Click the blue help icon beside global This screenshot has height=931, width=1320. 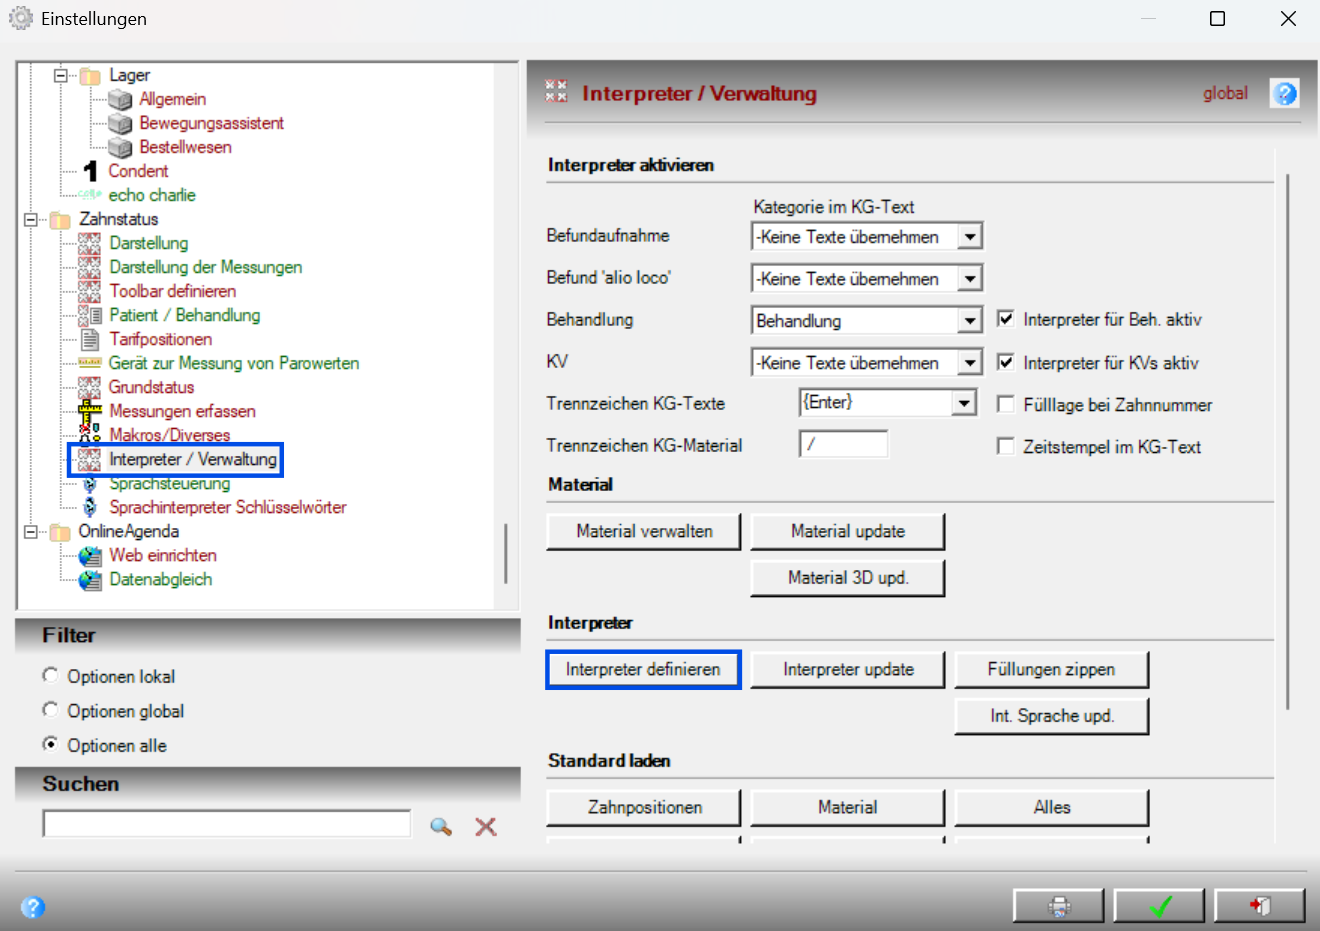click(1285, 93)
